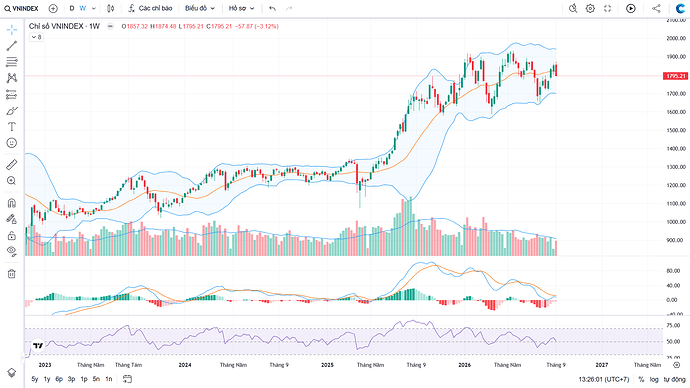Set range to 1n
Viewport: 690px width, 388px height.
pos(109,379)
